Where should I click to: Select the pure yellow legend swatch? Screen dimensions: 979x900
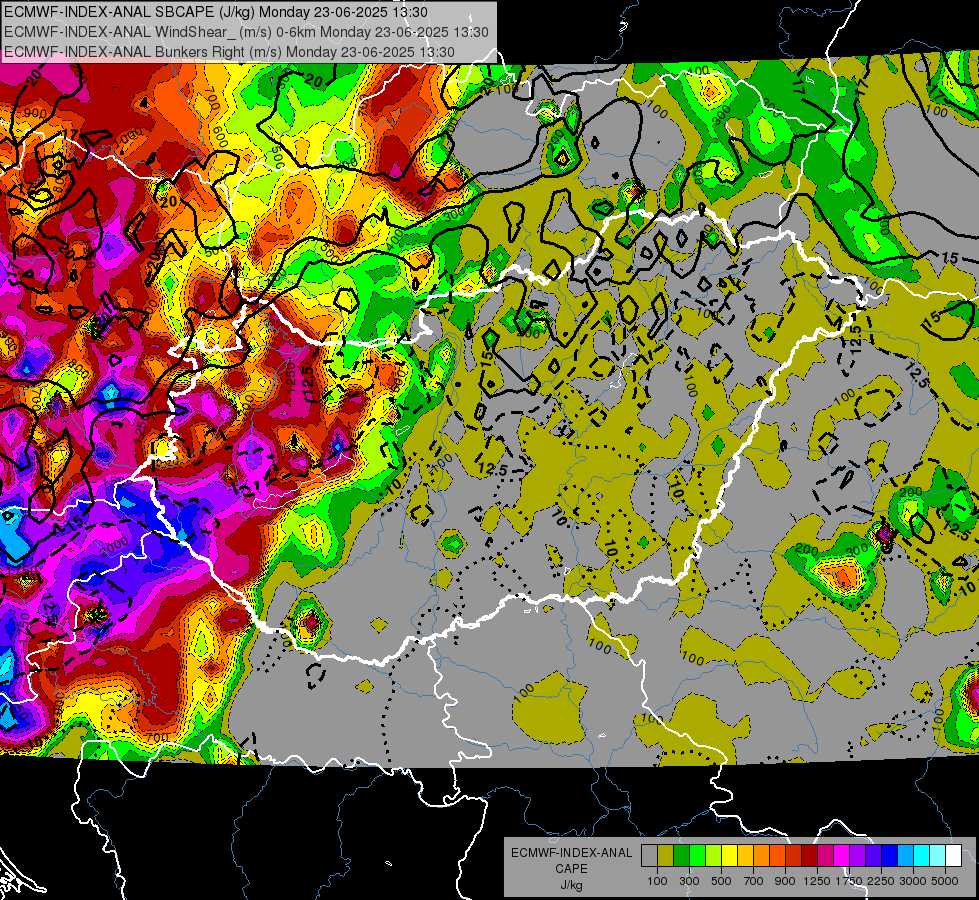tap(729, 856)
